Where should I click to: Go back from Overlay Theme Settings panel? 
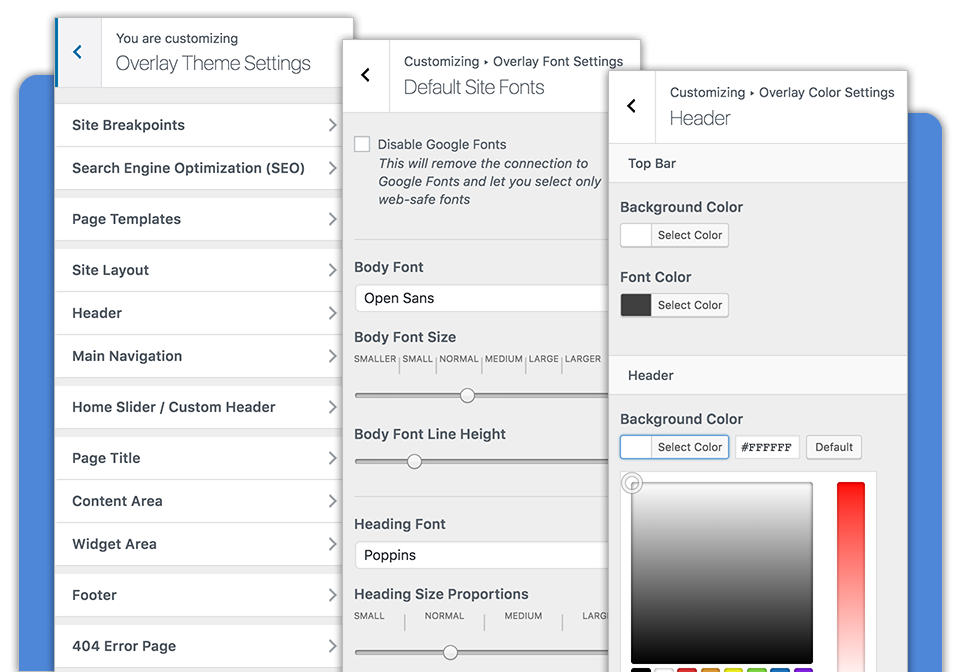pos(78,52)
